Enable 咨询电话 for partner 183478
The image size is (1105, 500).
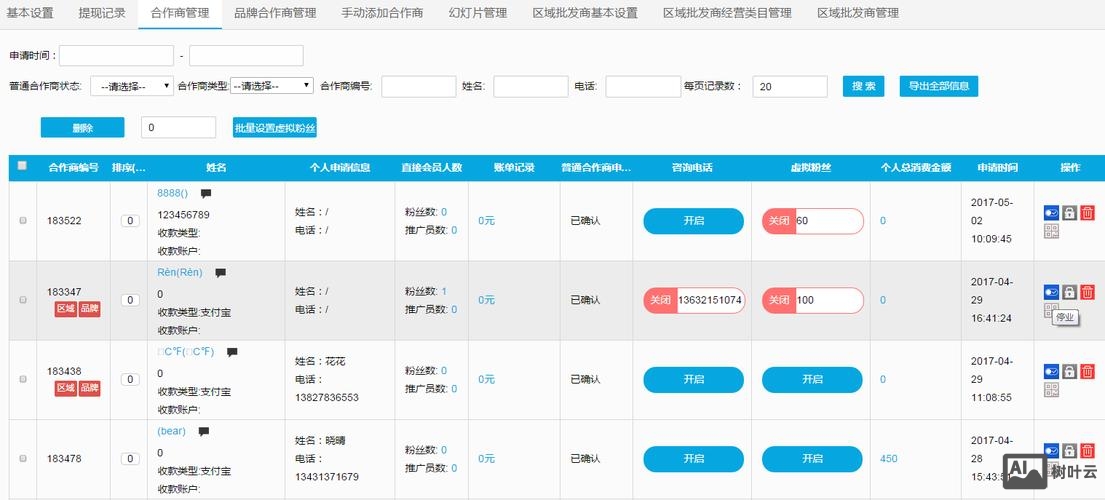693,458
